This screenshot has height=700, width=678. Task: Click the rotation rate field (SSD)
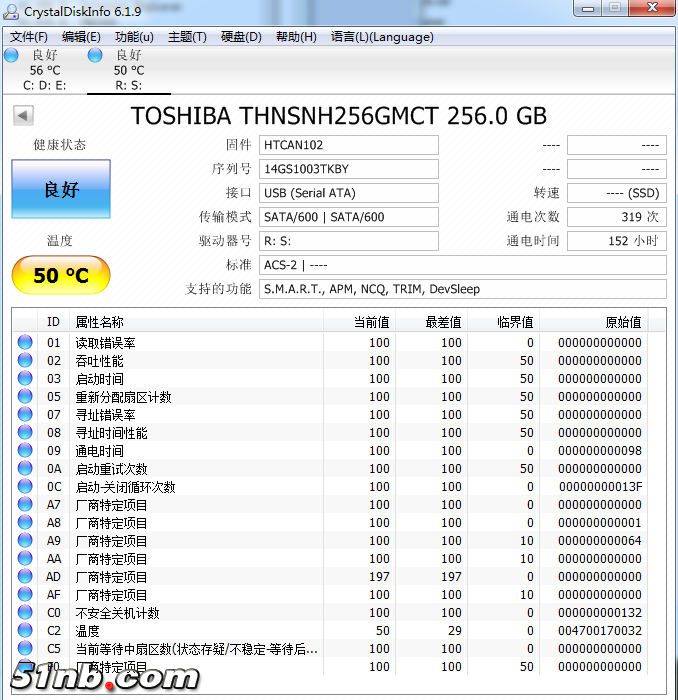coord(617,193)
